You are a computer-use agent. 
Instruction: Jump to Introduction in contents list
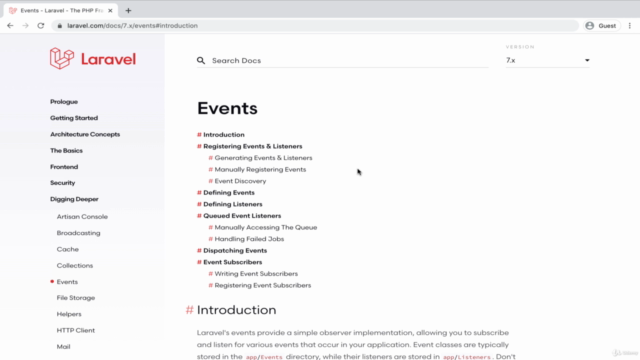[x=224, y=135]
